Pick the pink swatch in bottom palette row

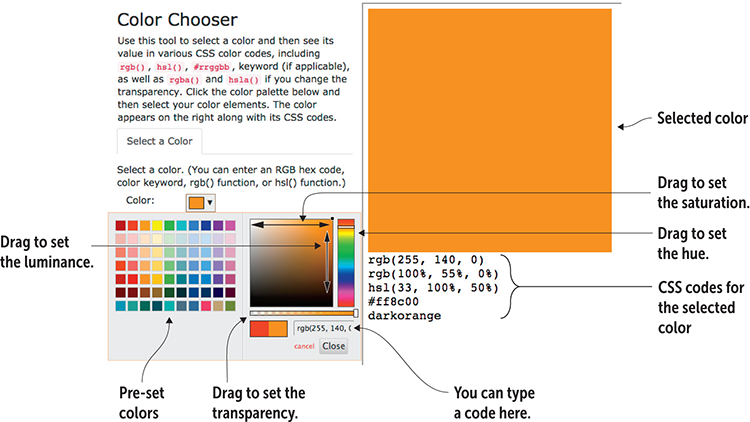pyautogui.click(x=204, y=306)
